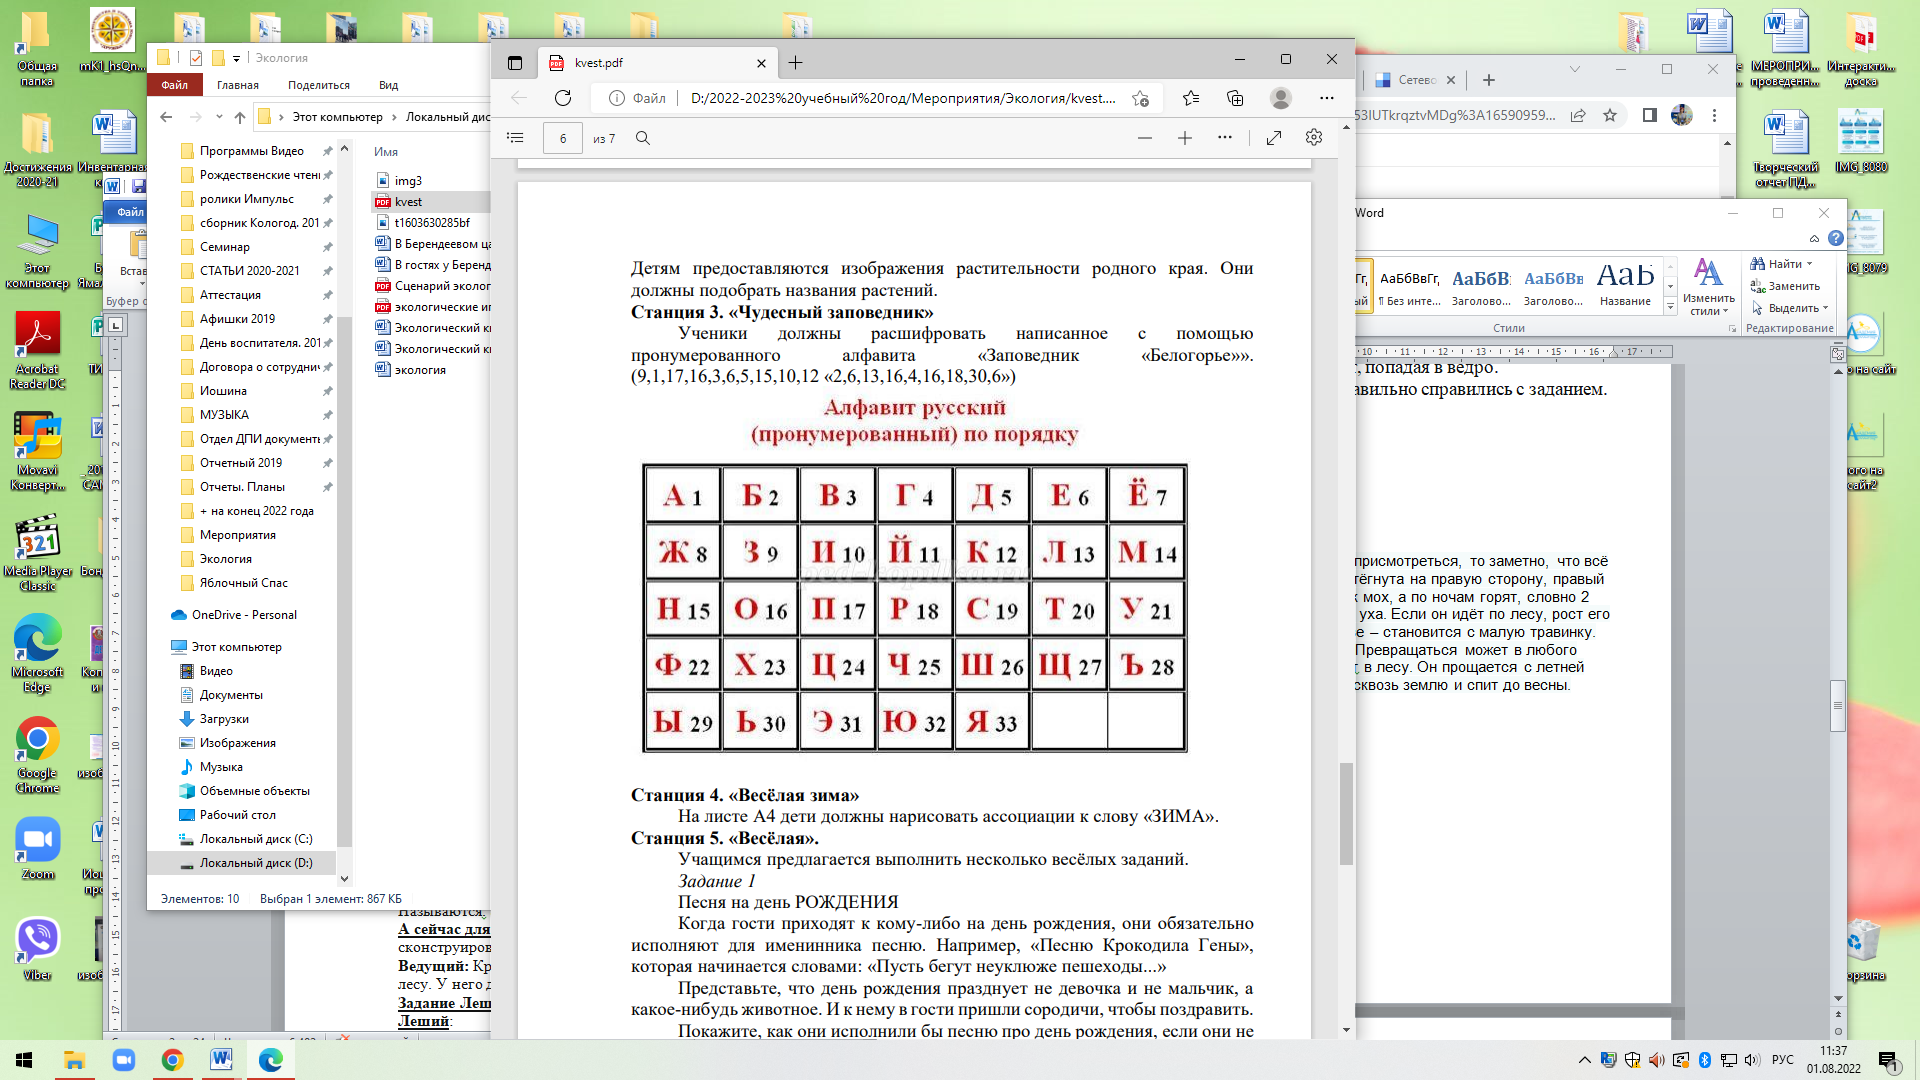Click Explorer navigation pane scrollbar

344,580
